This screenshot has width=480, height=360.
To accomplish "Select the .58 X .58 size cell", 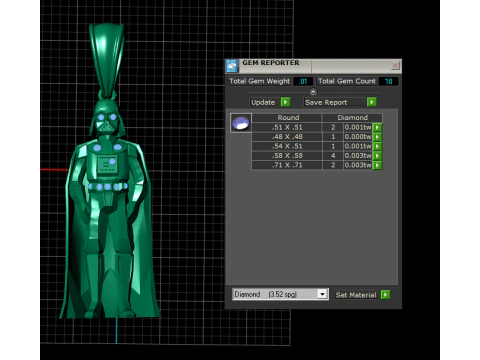I will coord(287,156).
